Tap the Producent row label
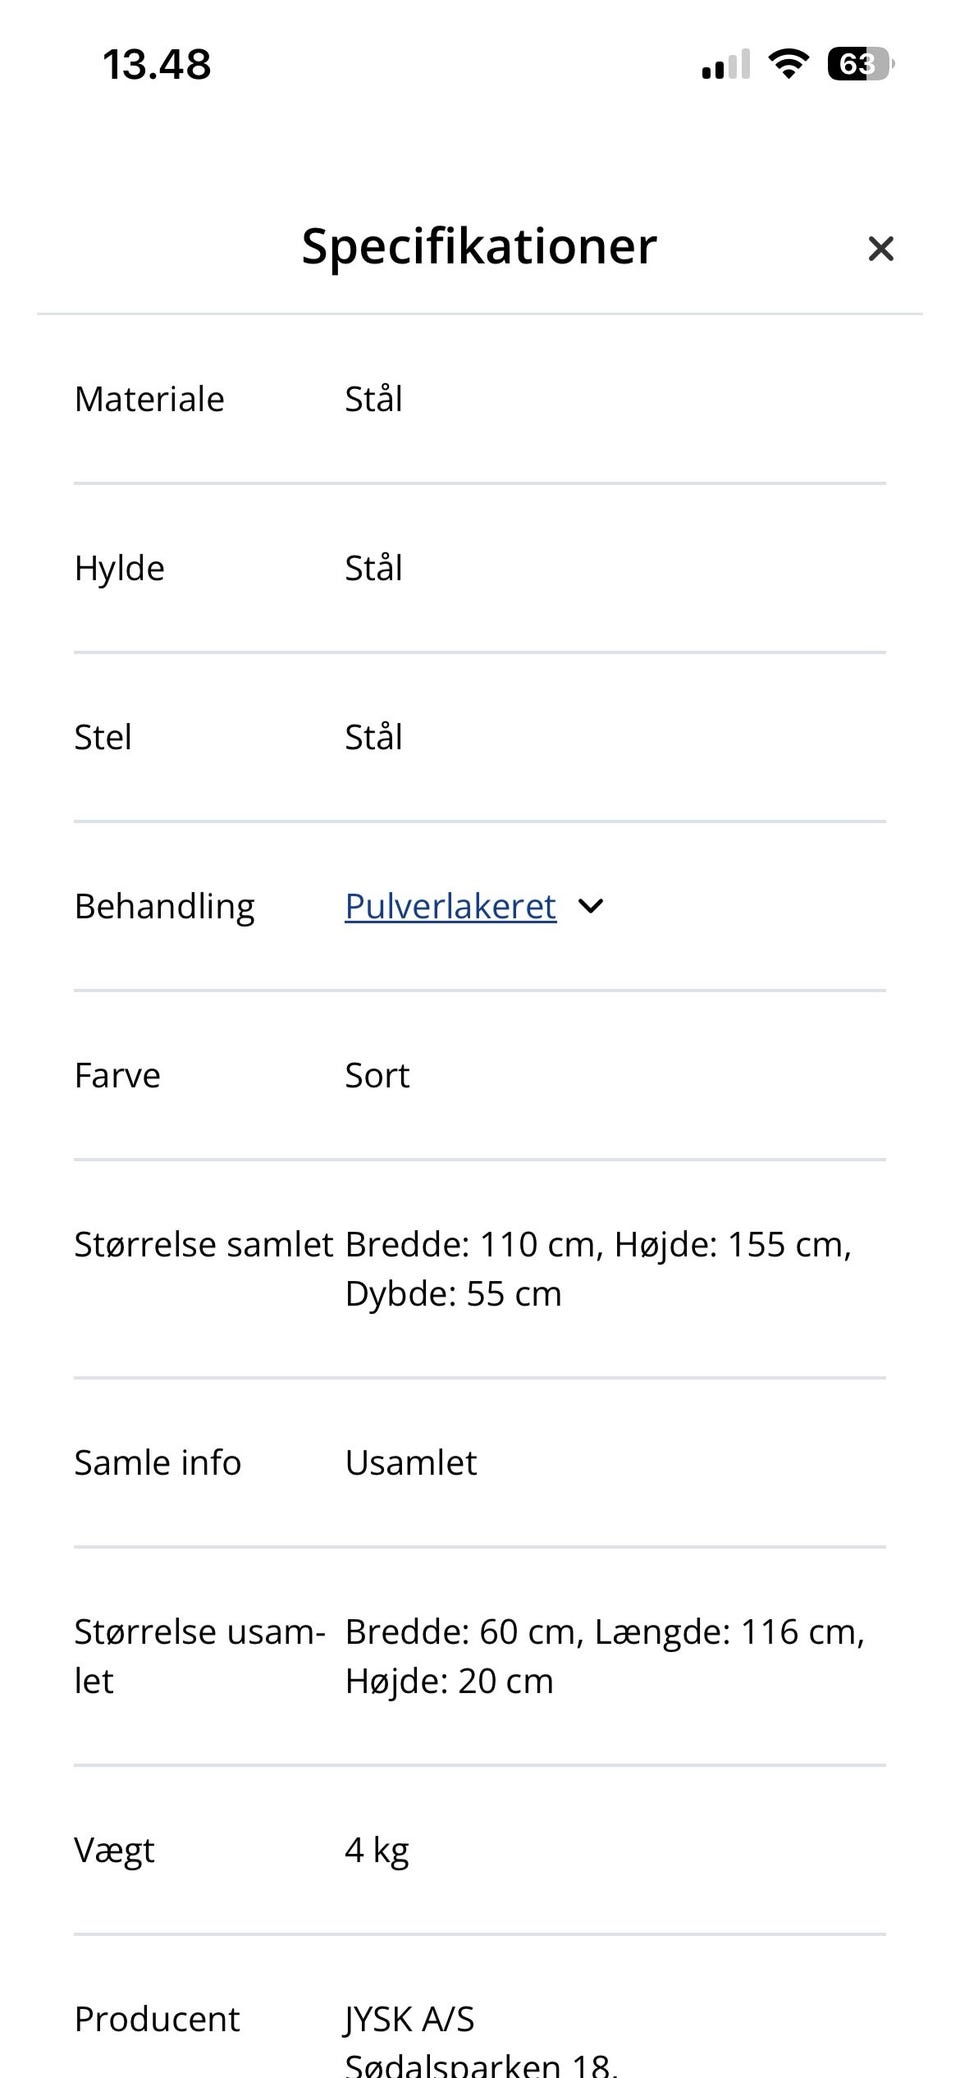The image size is (960, 2078). (x=157, y=2019)
